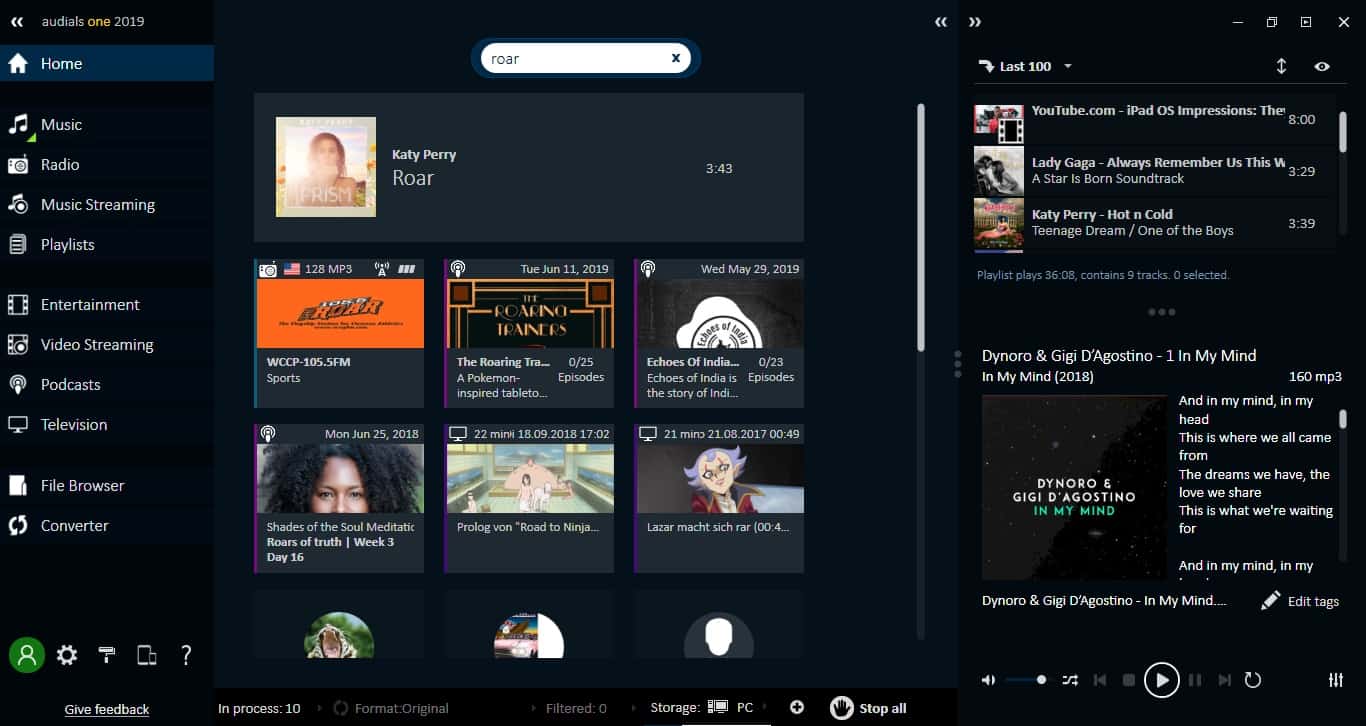Open the Home section in sidebar
The width and height of the screenshot is (1366, 726).
coord(106,63)
